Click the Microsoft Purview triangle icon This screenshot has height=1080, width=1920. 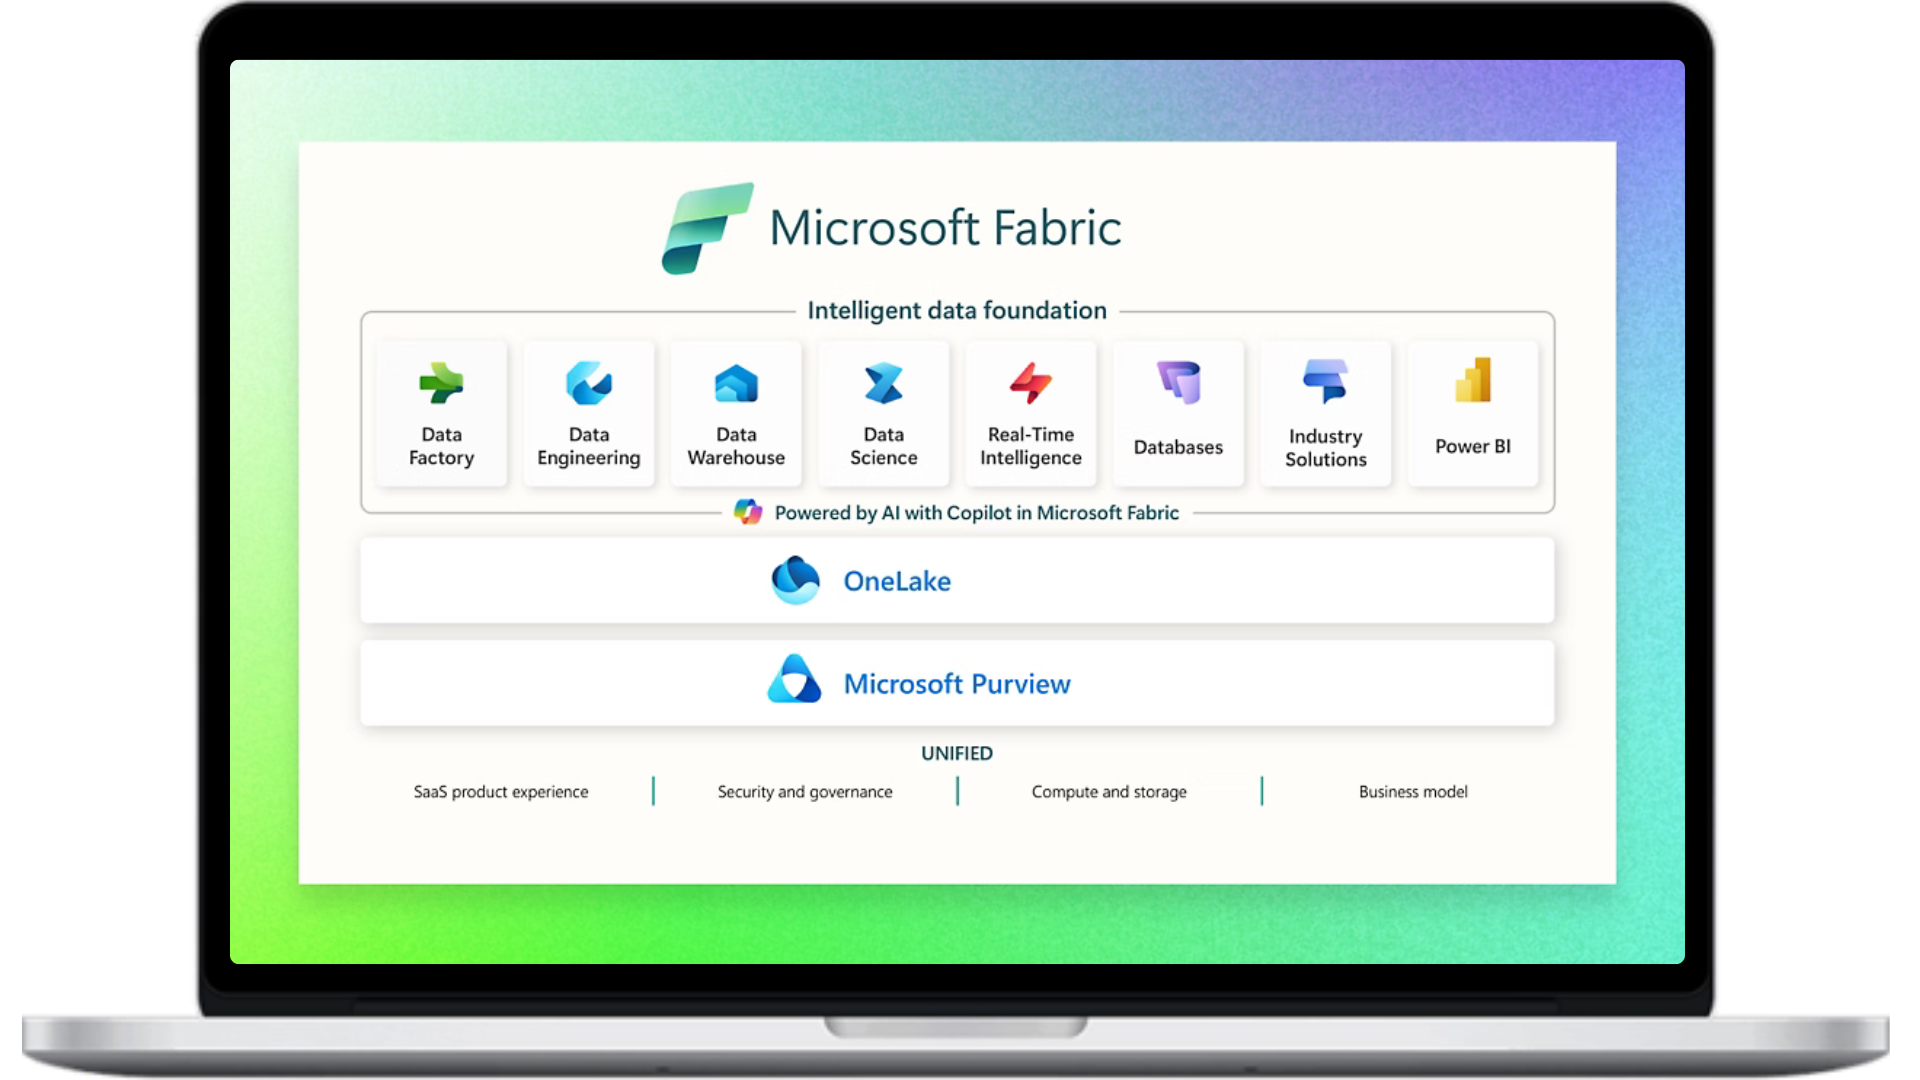click(794, 680)
